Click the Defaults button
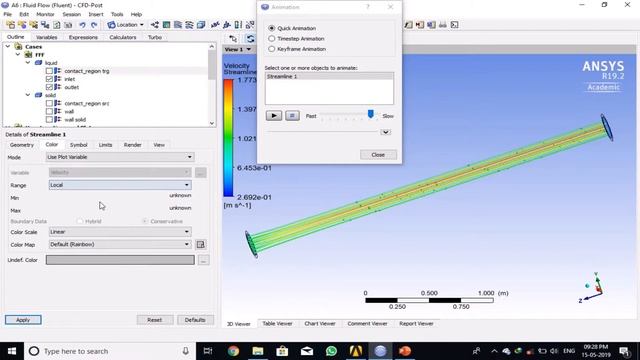This screenshot has height=360, width=640. click(x=195, y=320)
